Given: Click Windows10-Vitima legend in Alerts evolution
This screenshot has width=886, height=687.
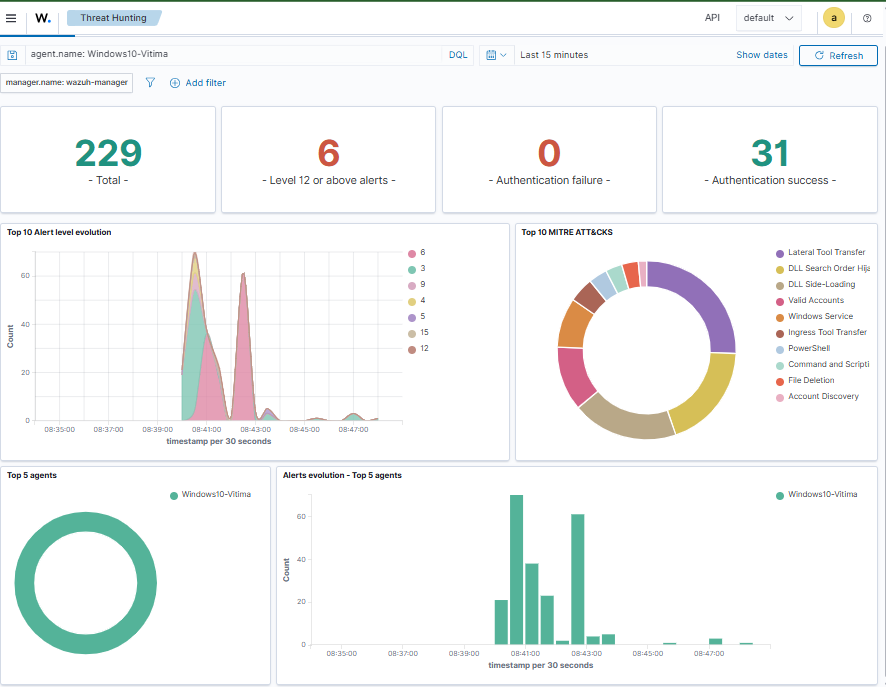Looking at the screenshot, I should click(x=817, y=494).
